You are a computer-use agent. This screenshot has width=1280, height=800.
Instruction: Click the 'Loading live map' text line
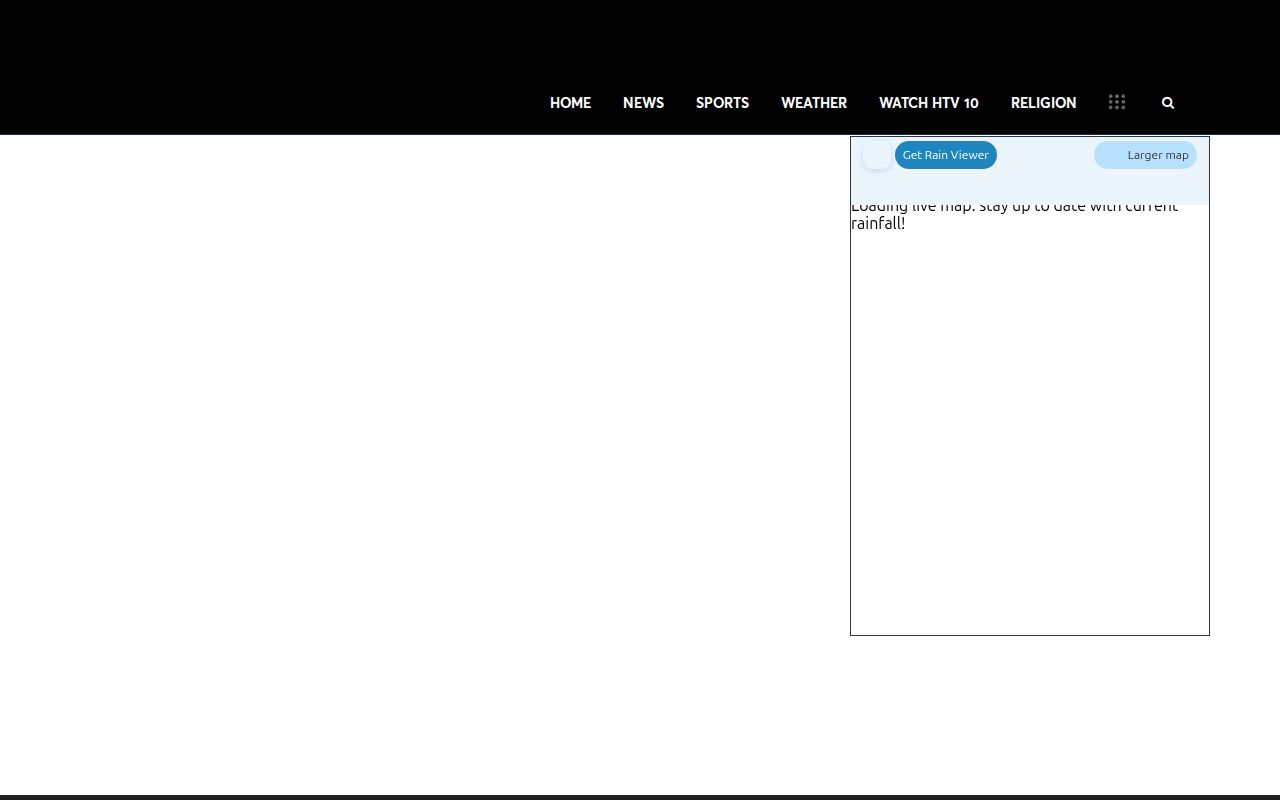tap(1014, 208)
